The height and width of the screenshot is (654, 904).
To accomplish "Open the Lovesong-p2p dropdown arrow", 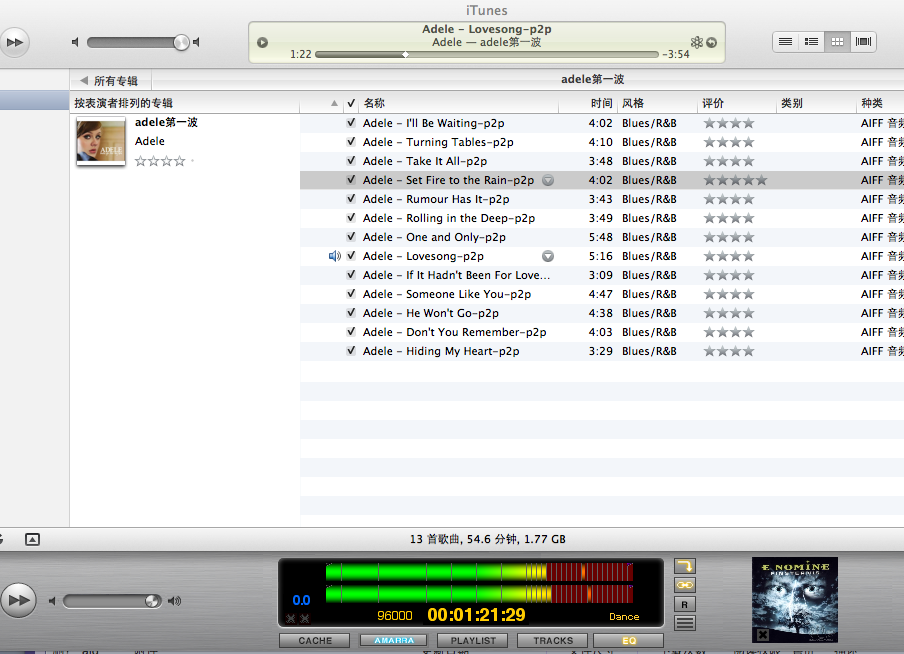I will tap(548, 256).
